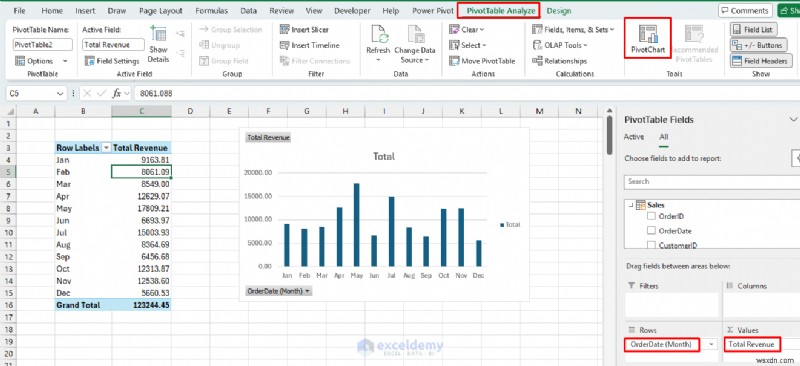Click the Insert Slicer button
The width and height of the screenshot is (800, 366).
tap(305, 30)
